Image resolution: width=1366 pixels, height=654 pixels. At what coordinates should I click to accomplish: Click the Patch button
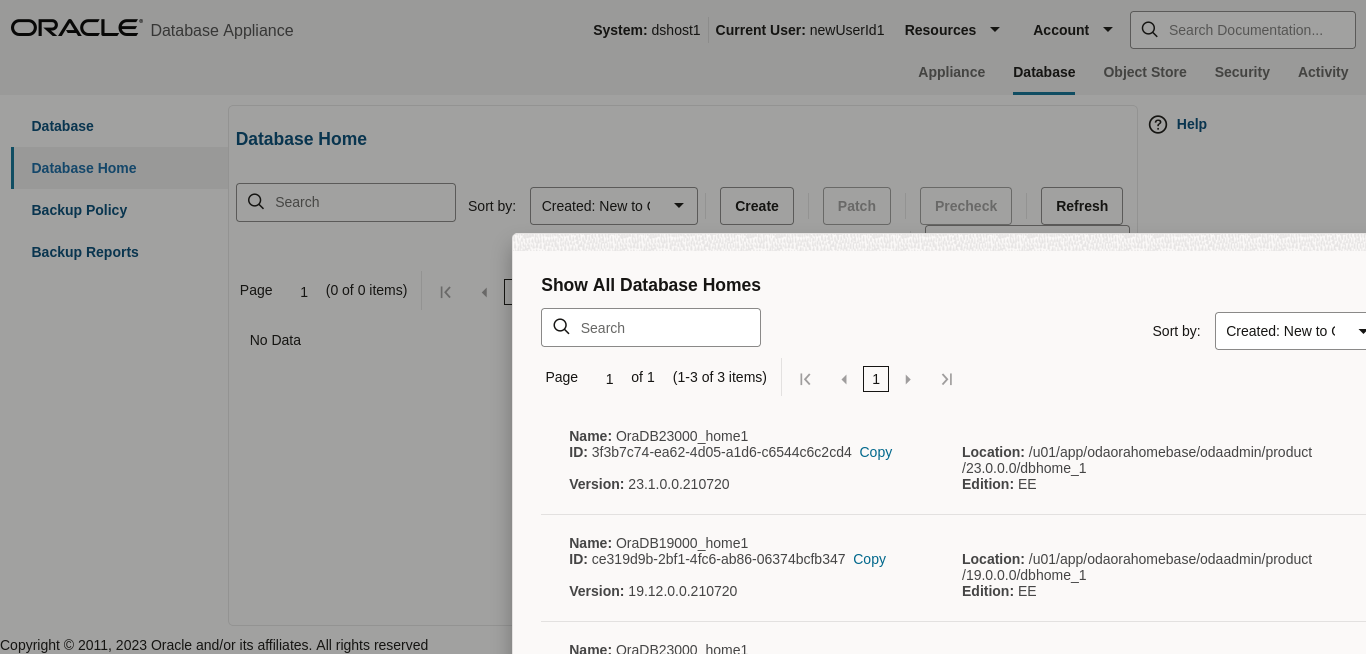857,206
